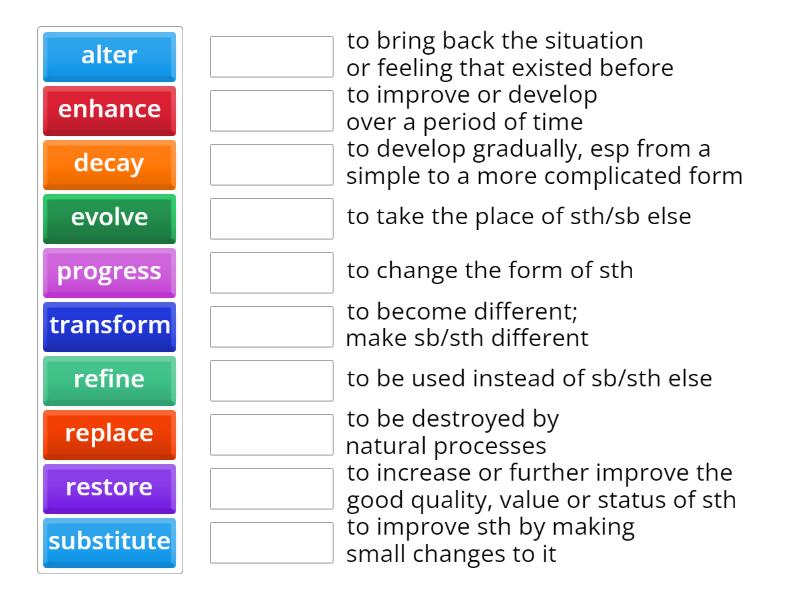This screenshot has height=600, width=800.
Task: Click the box beside 'to become different'
Action: [x=271, y=325]
